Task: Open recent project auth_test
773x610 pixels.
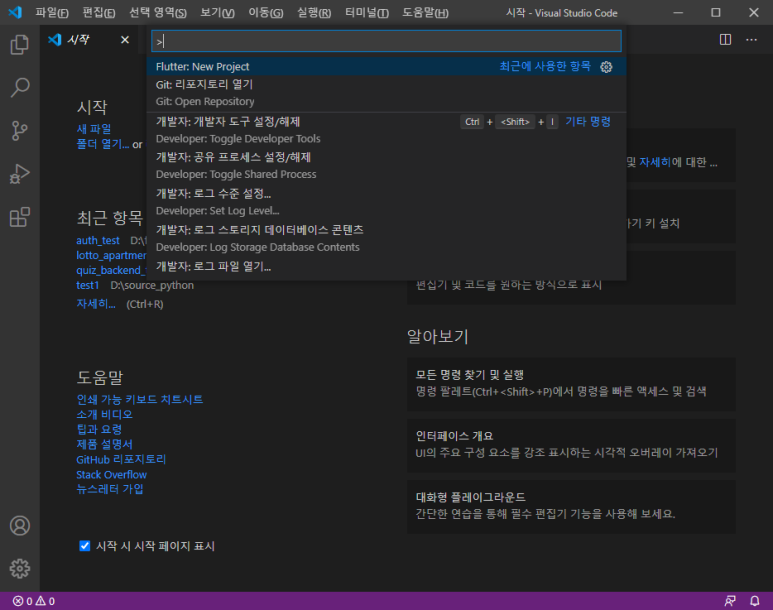Action: coord(98,241)
